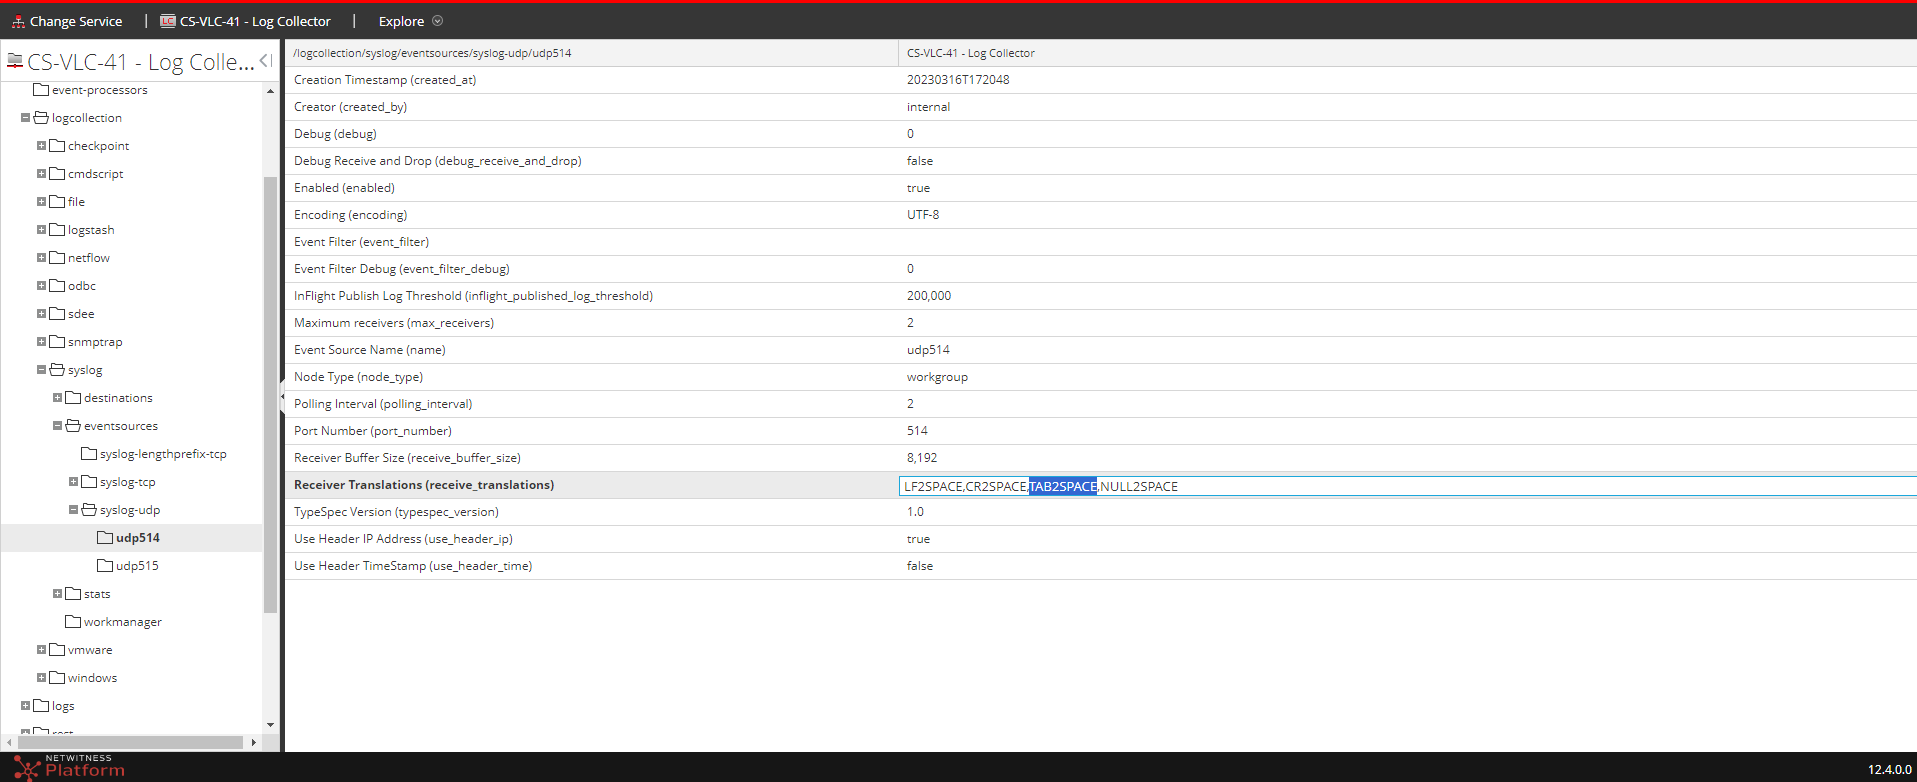The width and height of the screenshot is (1917, 782).
Task: Expand the vmware tree node
Action: pyautogui.click(x=41, y=650)
